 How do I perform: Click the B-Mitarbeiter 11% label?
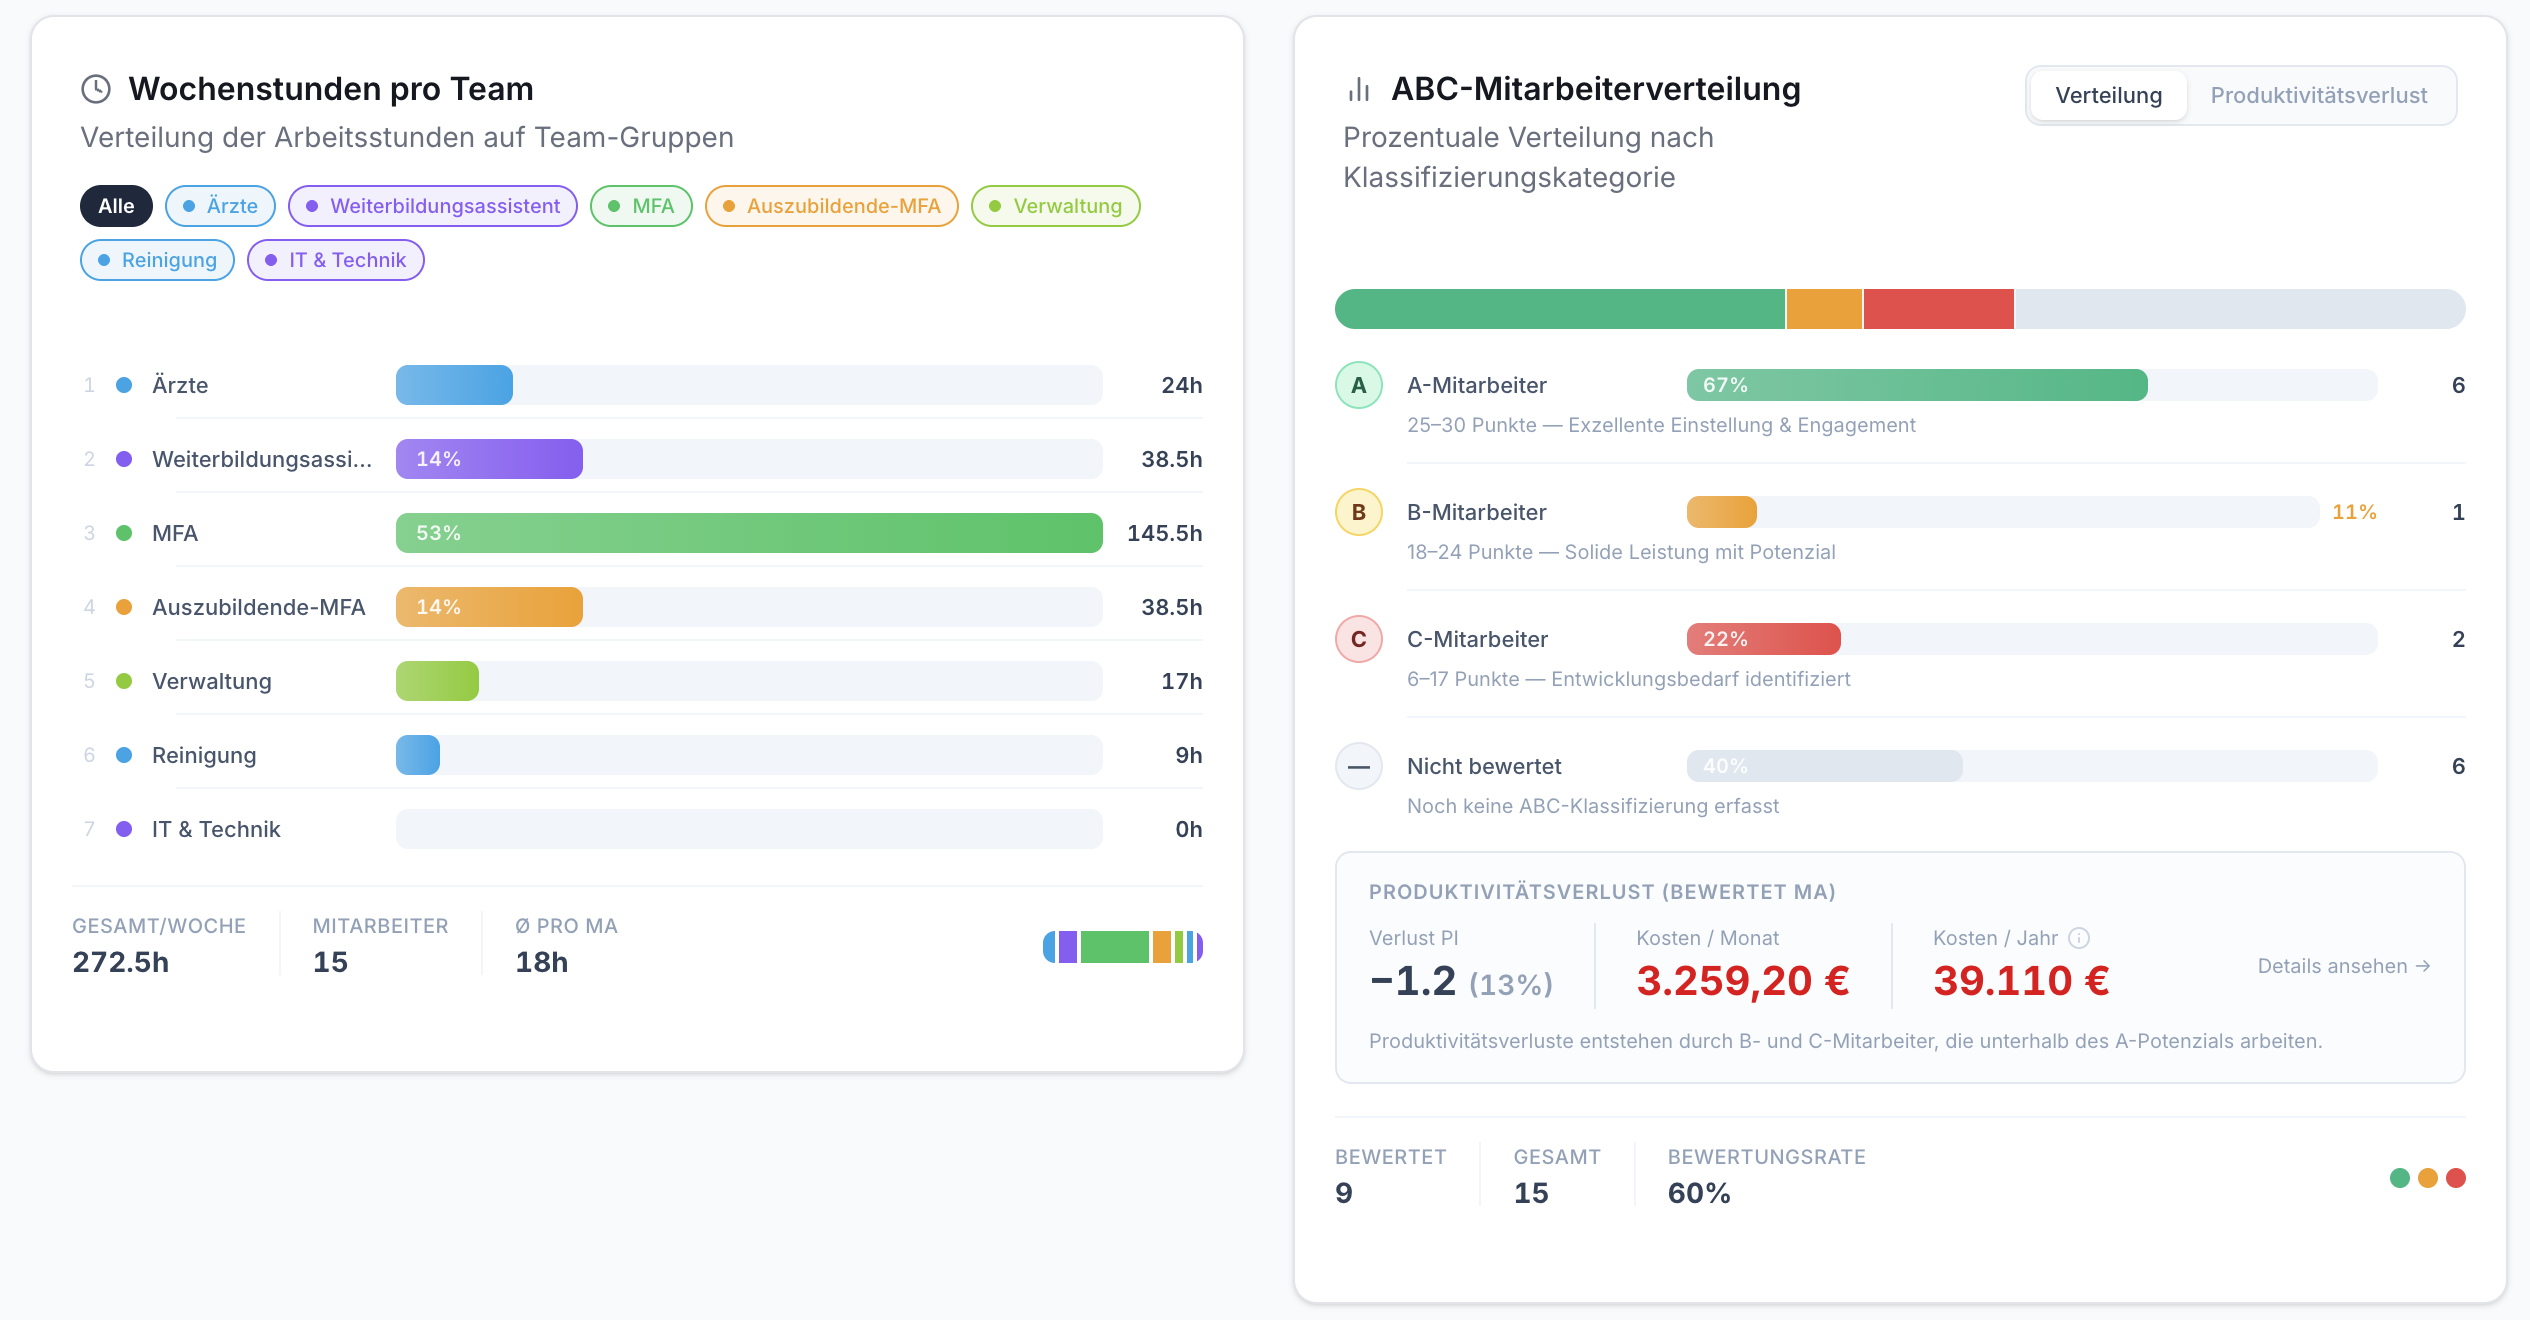click(x=2354, y=512)
